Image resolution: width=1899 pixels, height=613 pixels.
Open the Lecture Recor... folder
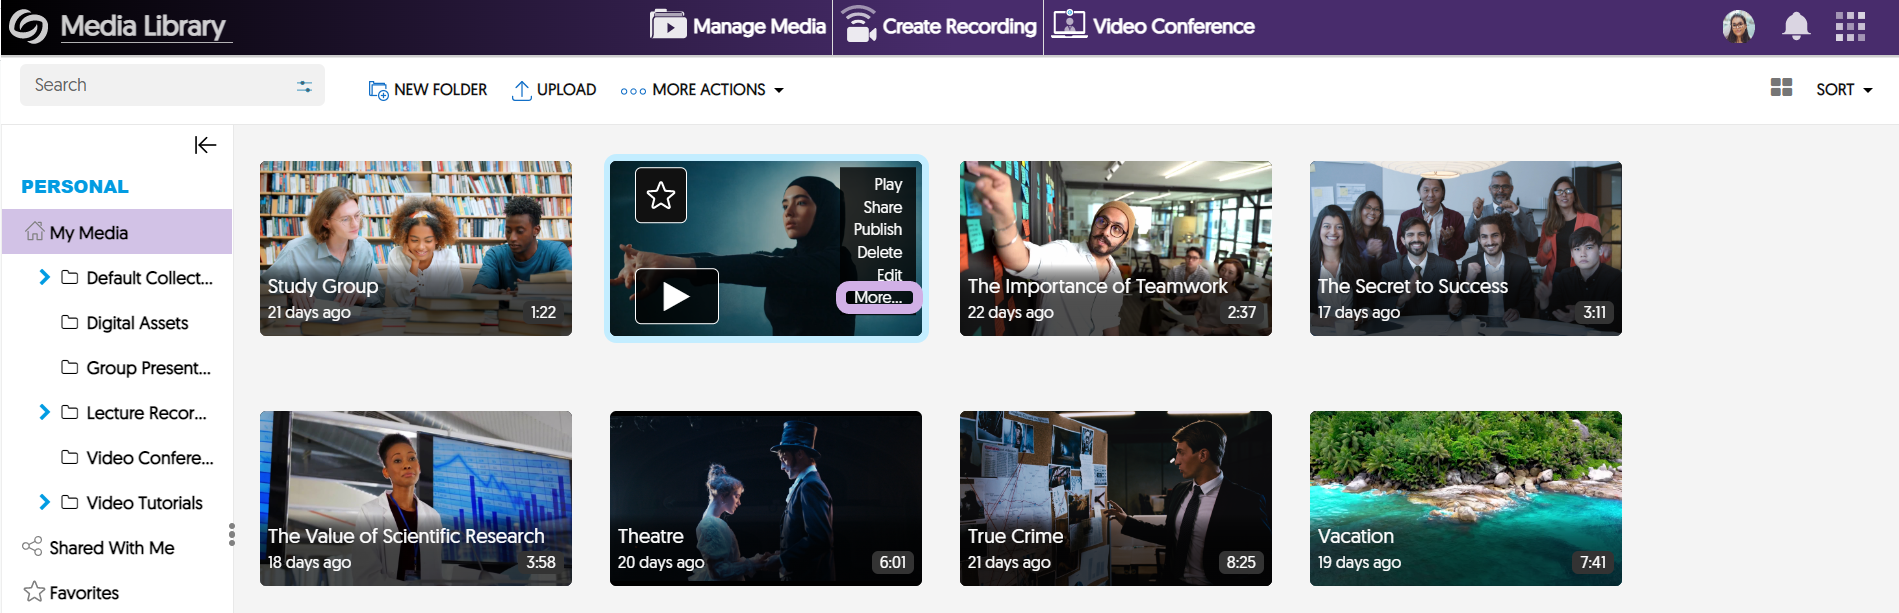(x=135, y=413)
